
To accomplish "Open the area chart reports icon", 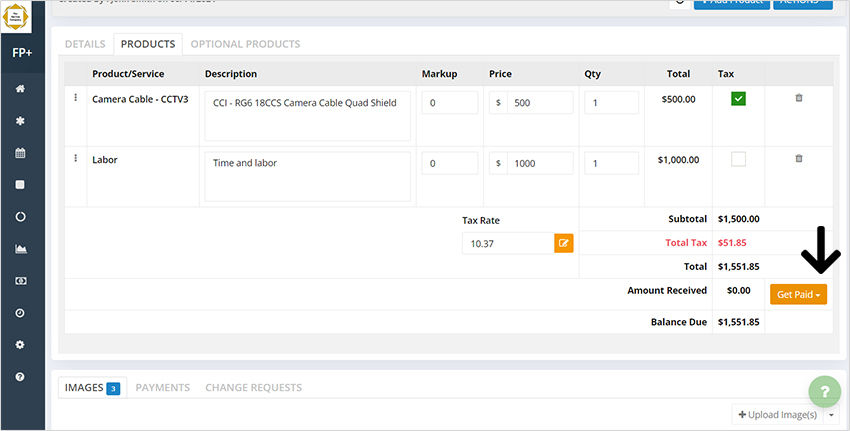I will point(20,249).
